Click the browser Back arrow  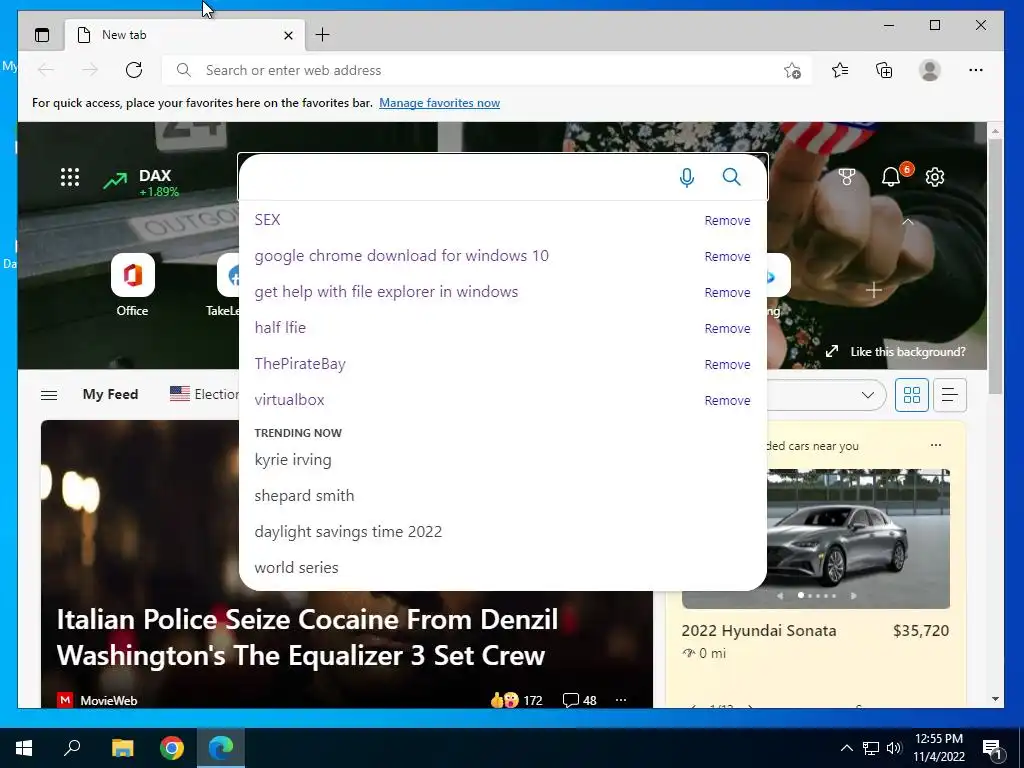click(x=46, y=70)
